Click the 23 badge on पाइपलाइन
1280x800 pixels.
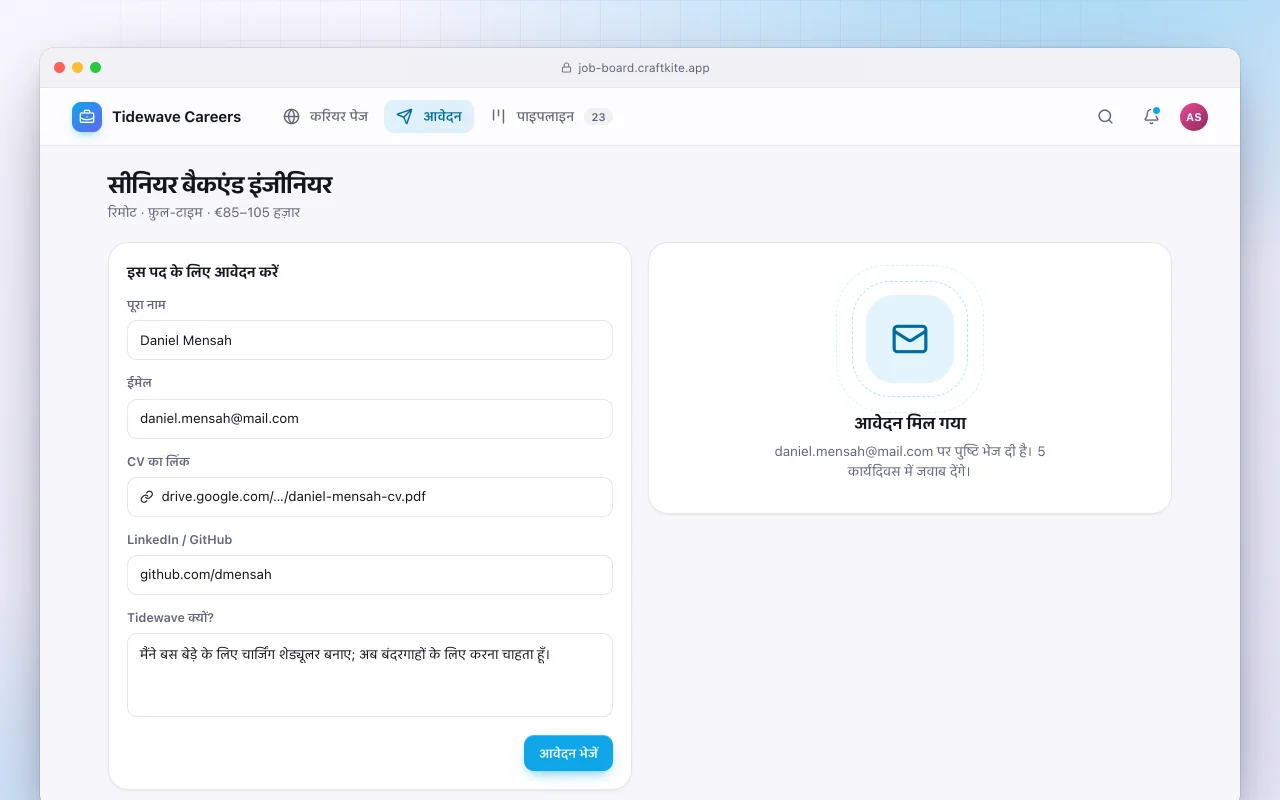tap(598, 117)
